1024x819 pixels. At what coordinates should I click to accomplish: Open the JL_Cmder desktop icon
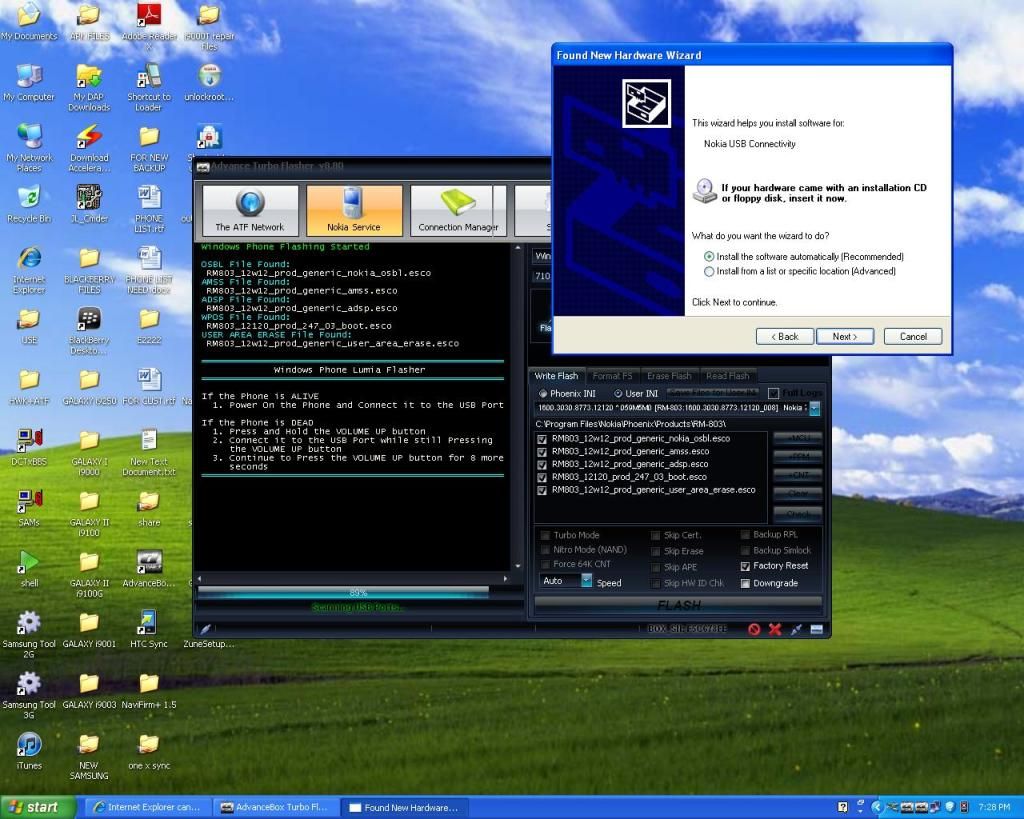pyautogui.click(x=89, y=204)
